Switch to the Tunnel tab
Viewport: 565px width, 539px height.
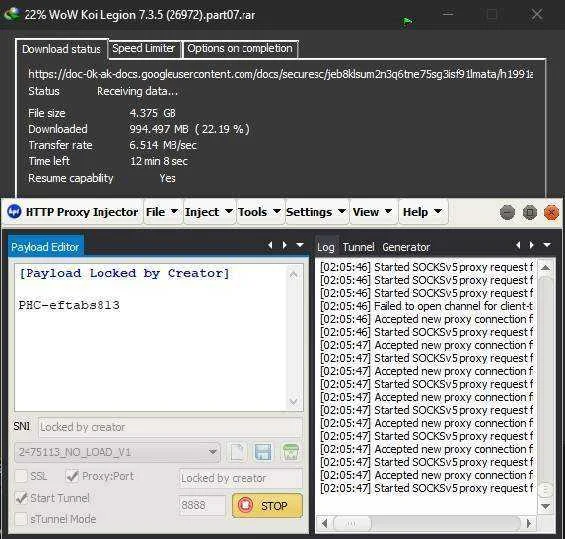[x=358, y=247]
